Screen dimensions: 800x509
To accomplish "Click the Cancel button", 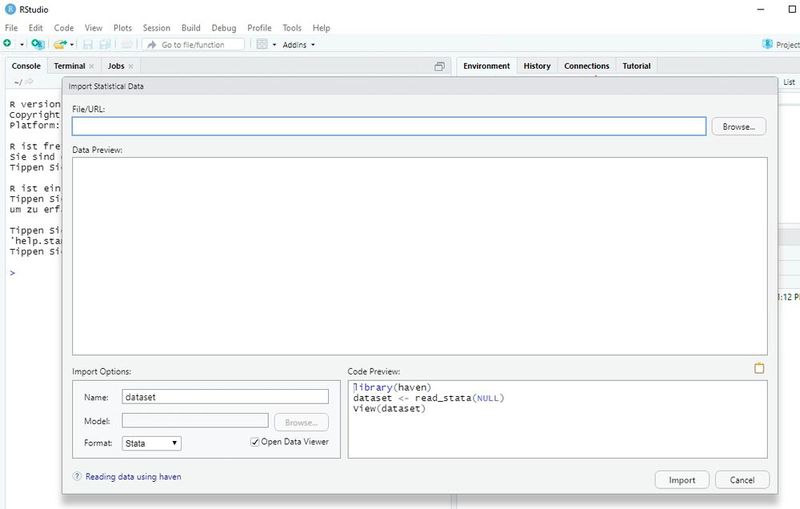I will pyautogui.click(x=742, y=480).
